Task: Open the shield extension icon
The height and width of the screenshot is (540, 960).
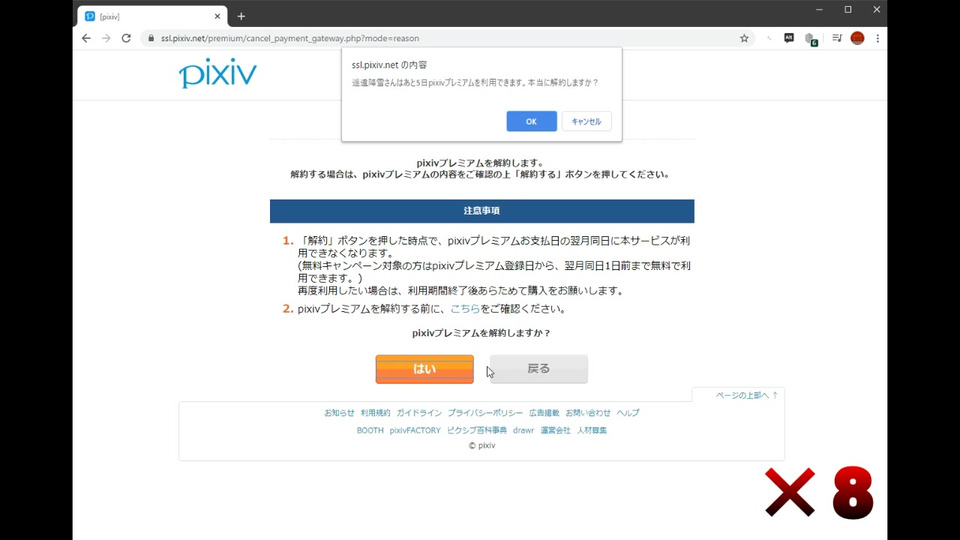Action: pyautogui.click(x=811, y=39)
